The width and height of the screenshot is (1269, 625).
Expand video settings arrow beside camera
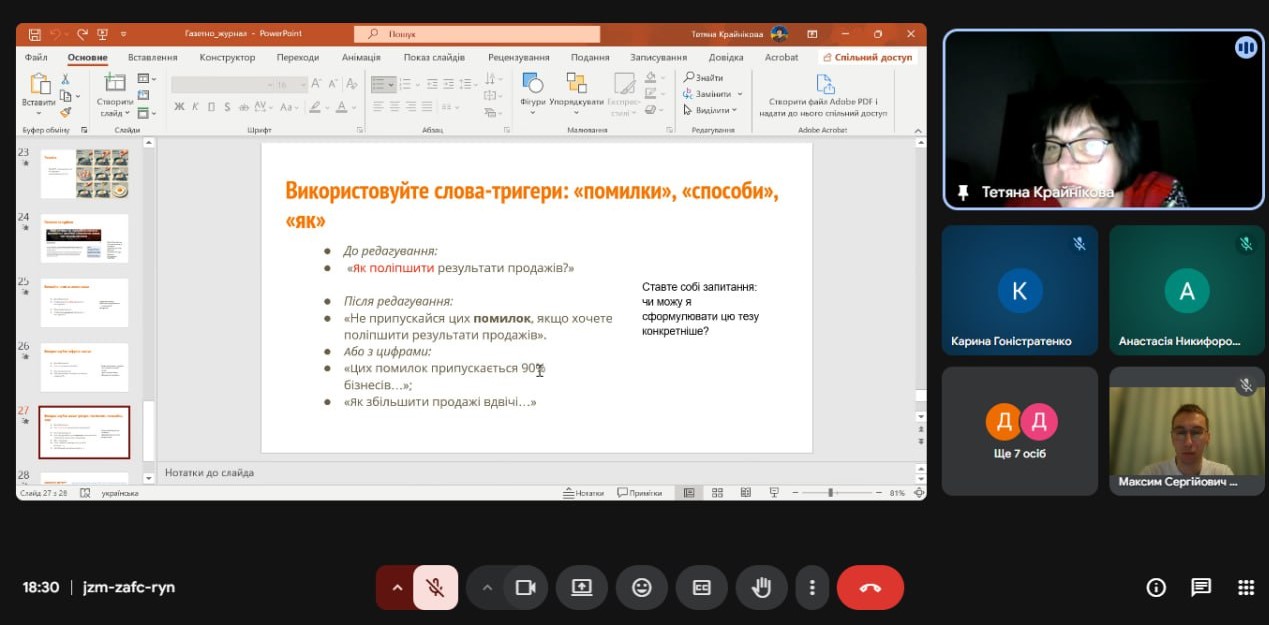[487, 588]
